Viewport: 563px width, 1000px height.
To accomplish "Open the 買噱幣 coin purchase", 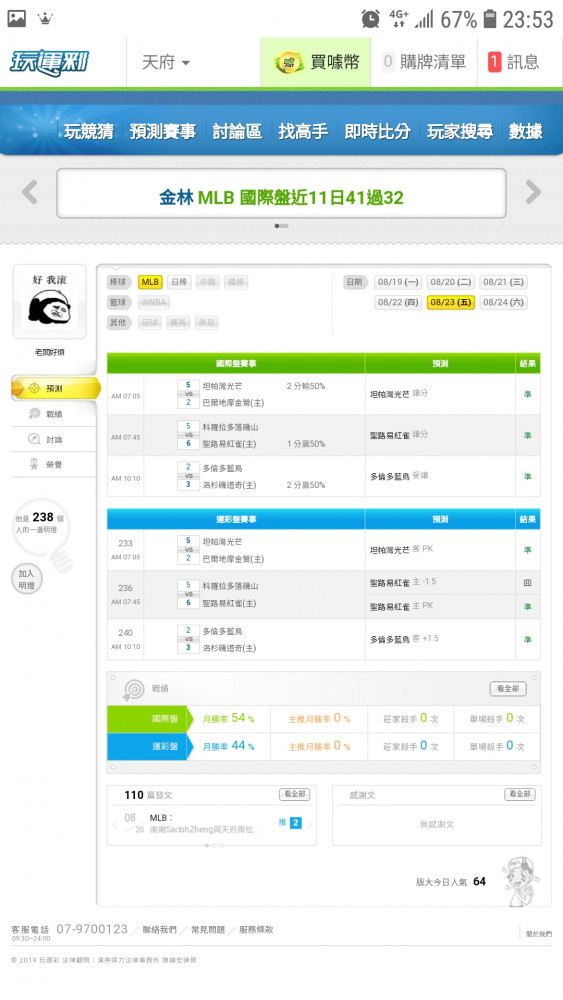I will pos(316,62).
